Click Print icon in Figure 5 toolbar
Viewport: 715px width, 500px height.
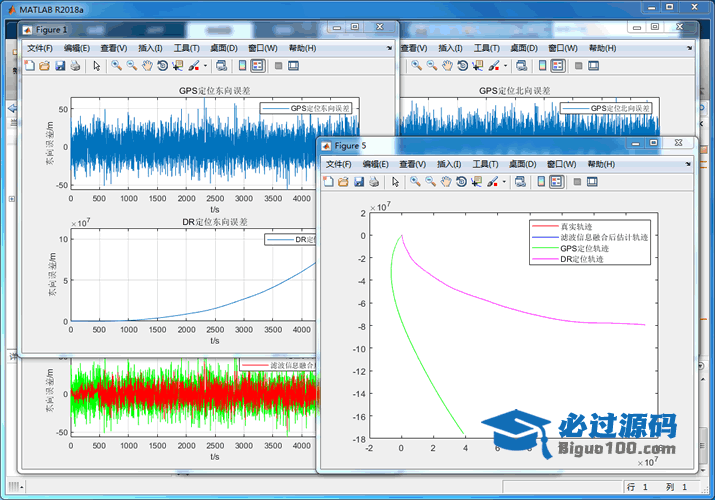374,182
